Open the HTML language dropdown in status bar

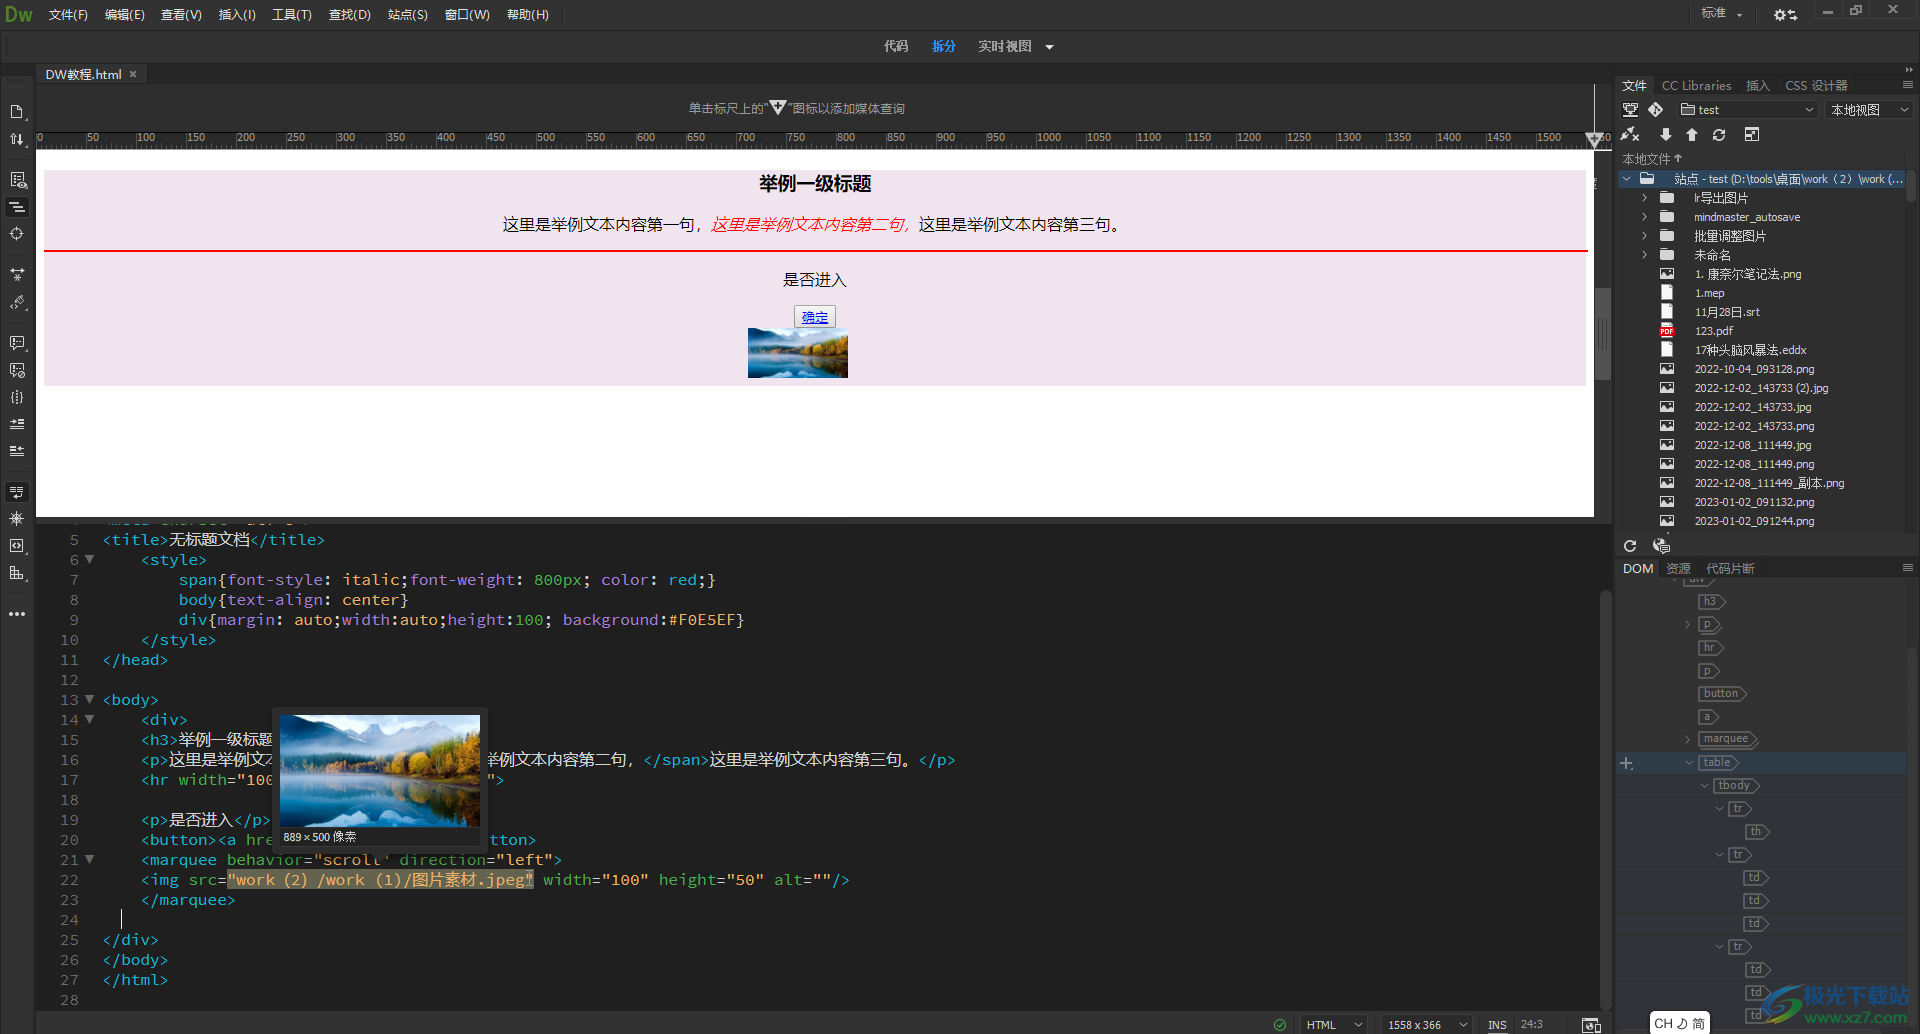(x=1334, y=1025)
